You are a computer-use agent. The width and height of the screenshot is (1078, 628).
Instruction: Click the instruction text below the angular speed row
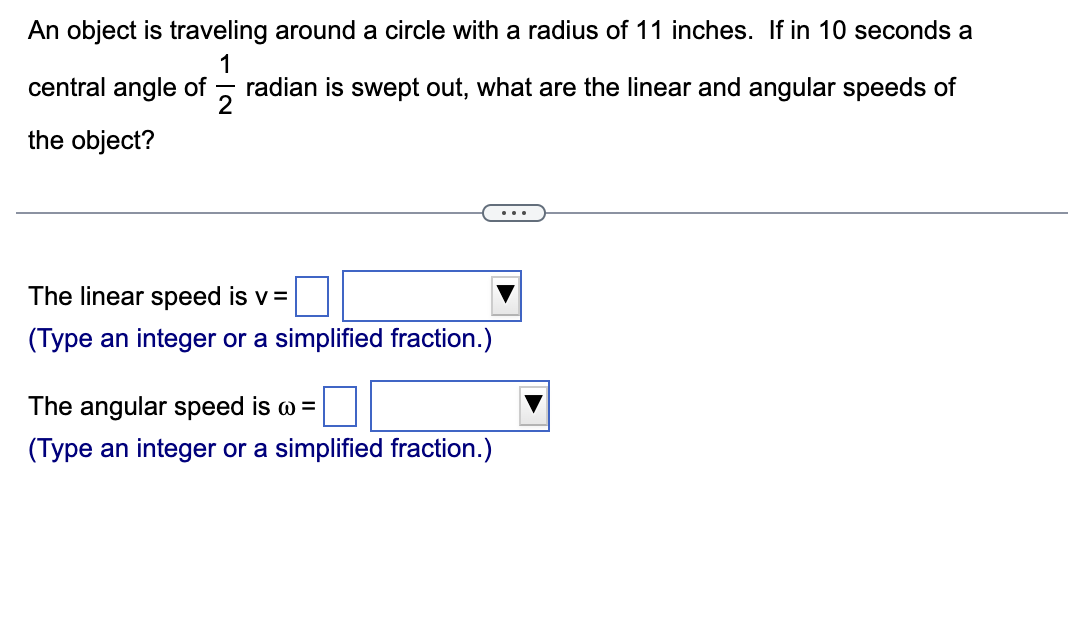(x=259, y=448)
